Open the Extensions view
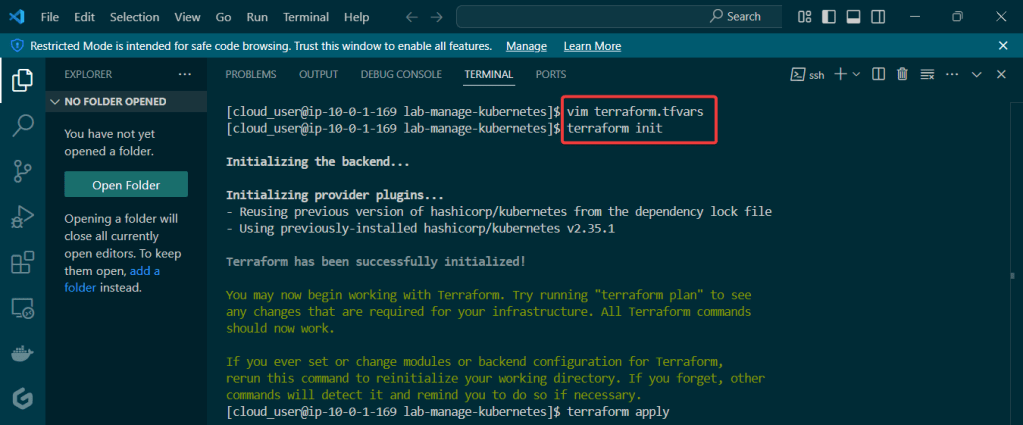This screenshot has width=1023, height=425. click(x=22, y=263)
